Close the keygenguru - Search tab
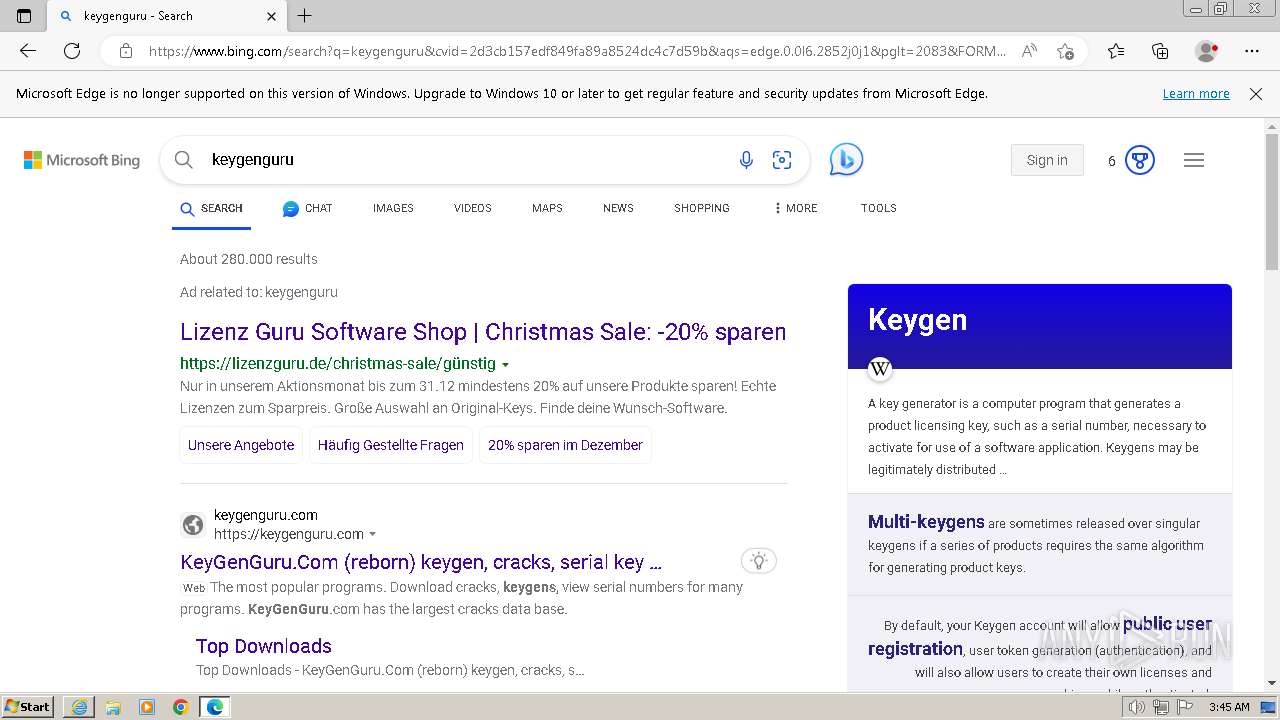The image size is (1280, 720). (x=271, y=16)
